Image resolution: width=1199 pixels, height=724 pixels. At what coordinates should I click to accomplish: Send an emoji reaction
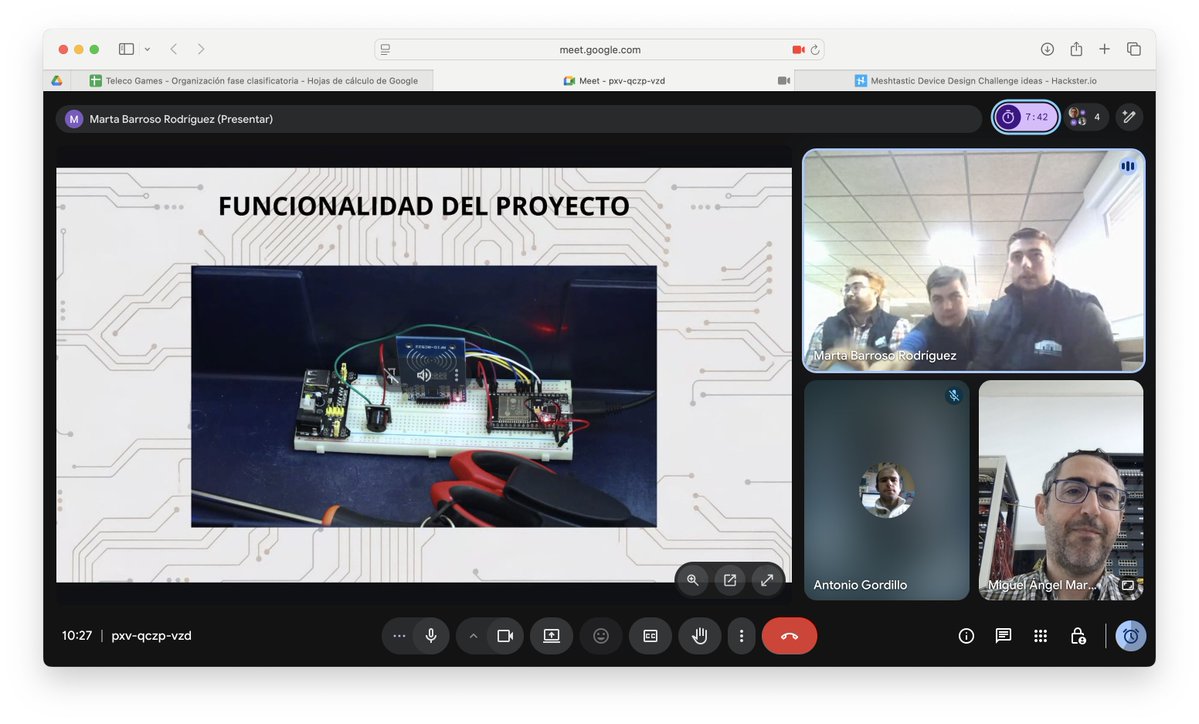pyautogui.click(x=601, y=636)
